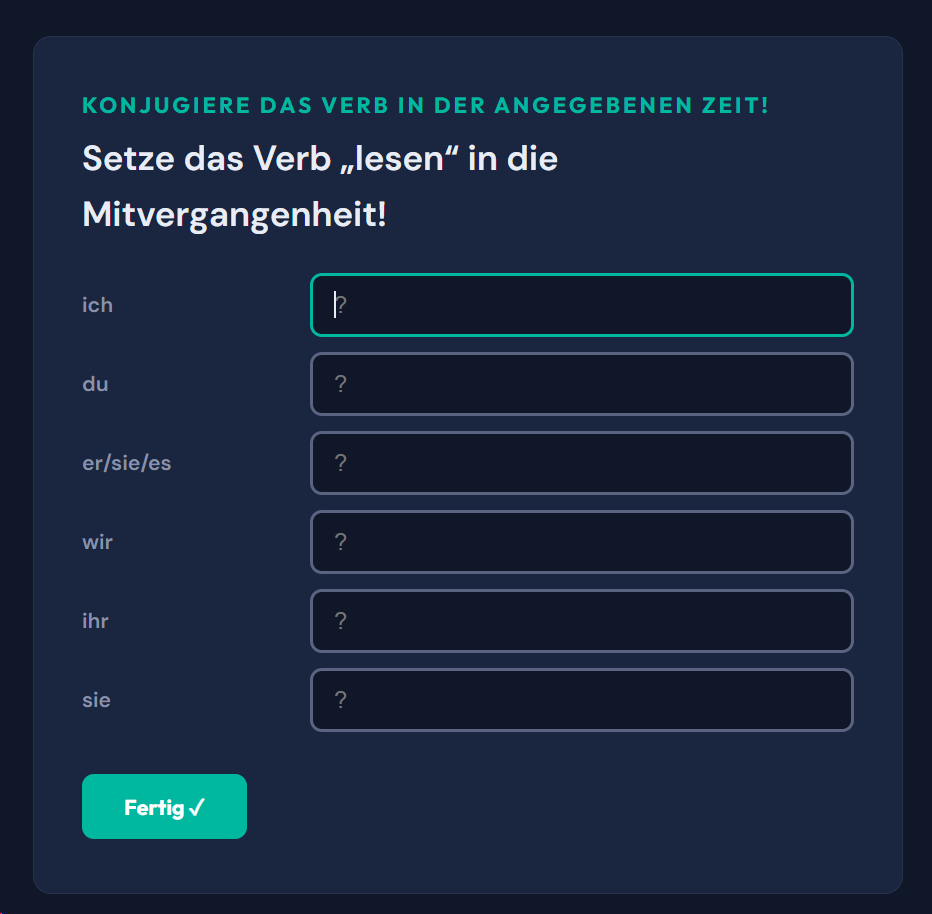Click the heading Konjugiere das Verb text
Screen dimensions: 932x914
(424, 104)
